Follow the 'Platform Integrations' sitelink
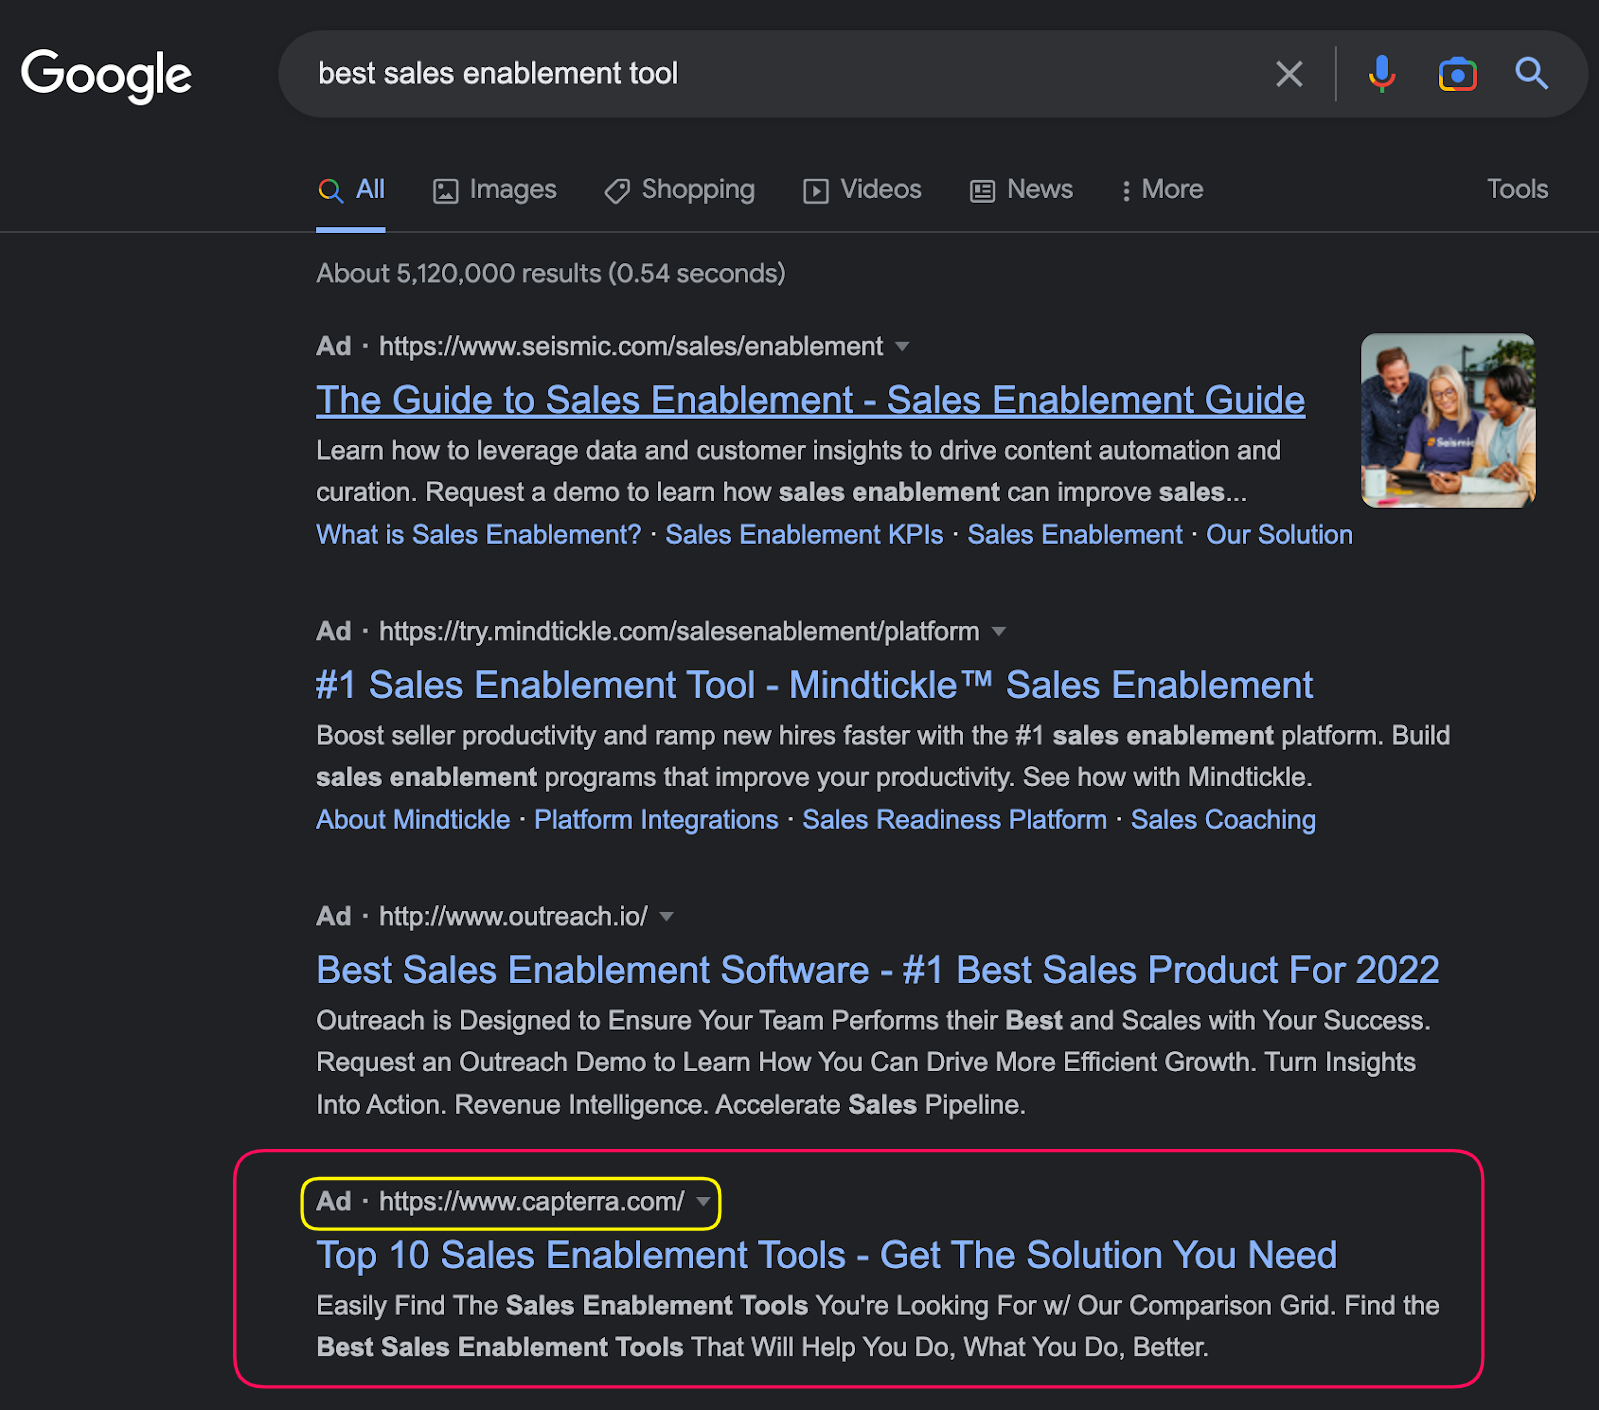This screenshot has width=1599, height=1410. click(x=656, y=820)
